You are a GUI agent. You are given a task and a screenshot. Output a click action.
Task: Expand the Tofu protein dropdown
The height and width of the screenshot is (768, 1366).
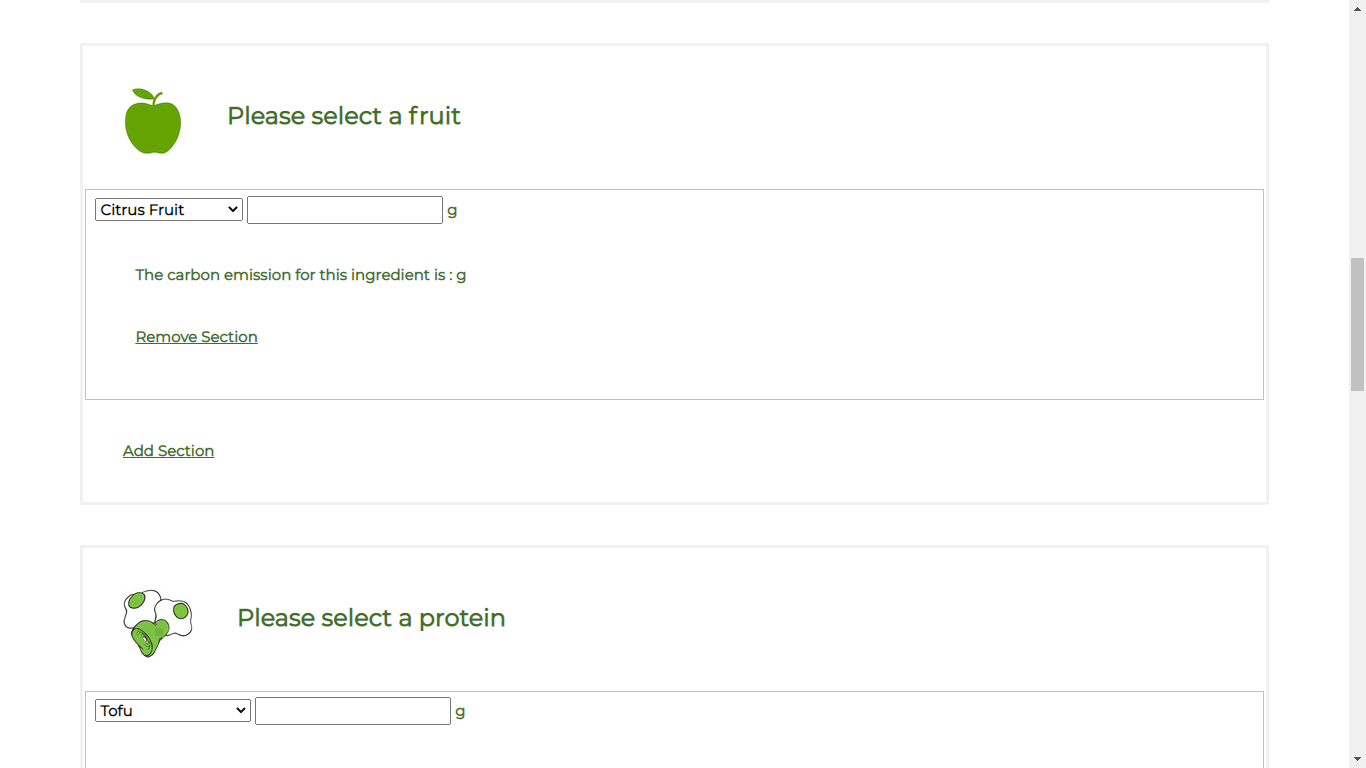coord(172,711)
